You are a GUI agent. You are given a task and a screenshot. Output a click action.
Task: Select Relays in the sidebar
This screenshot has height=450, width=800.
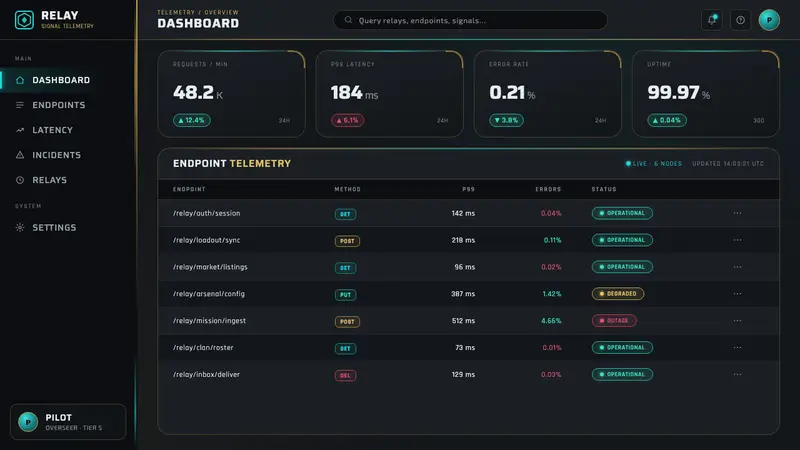(68, 180)
